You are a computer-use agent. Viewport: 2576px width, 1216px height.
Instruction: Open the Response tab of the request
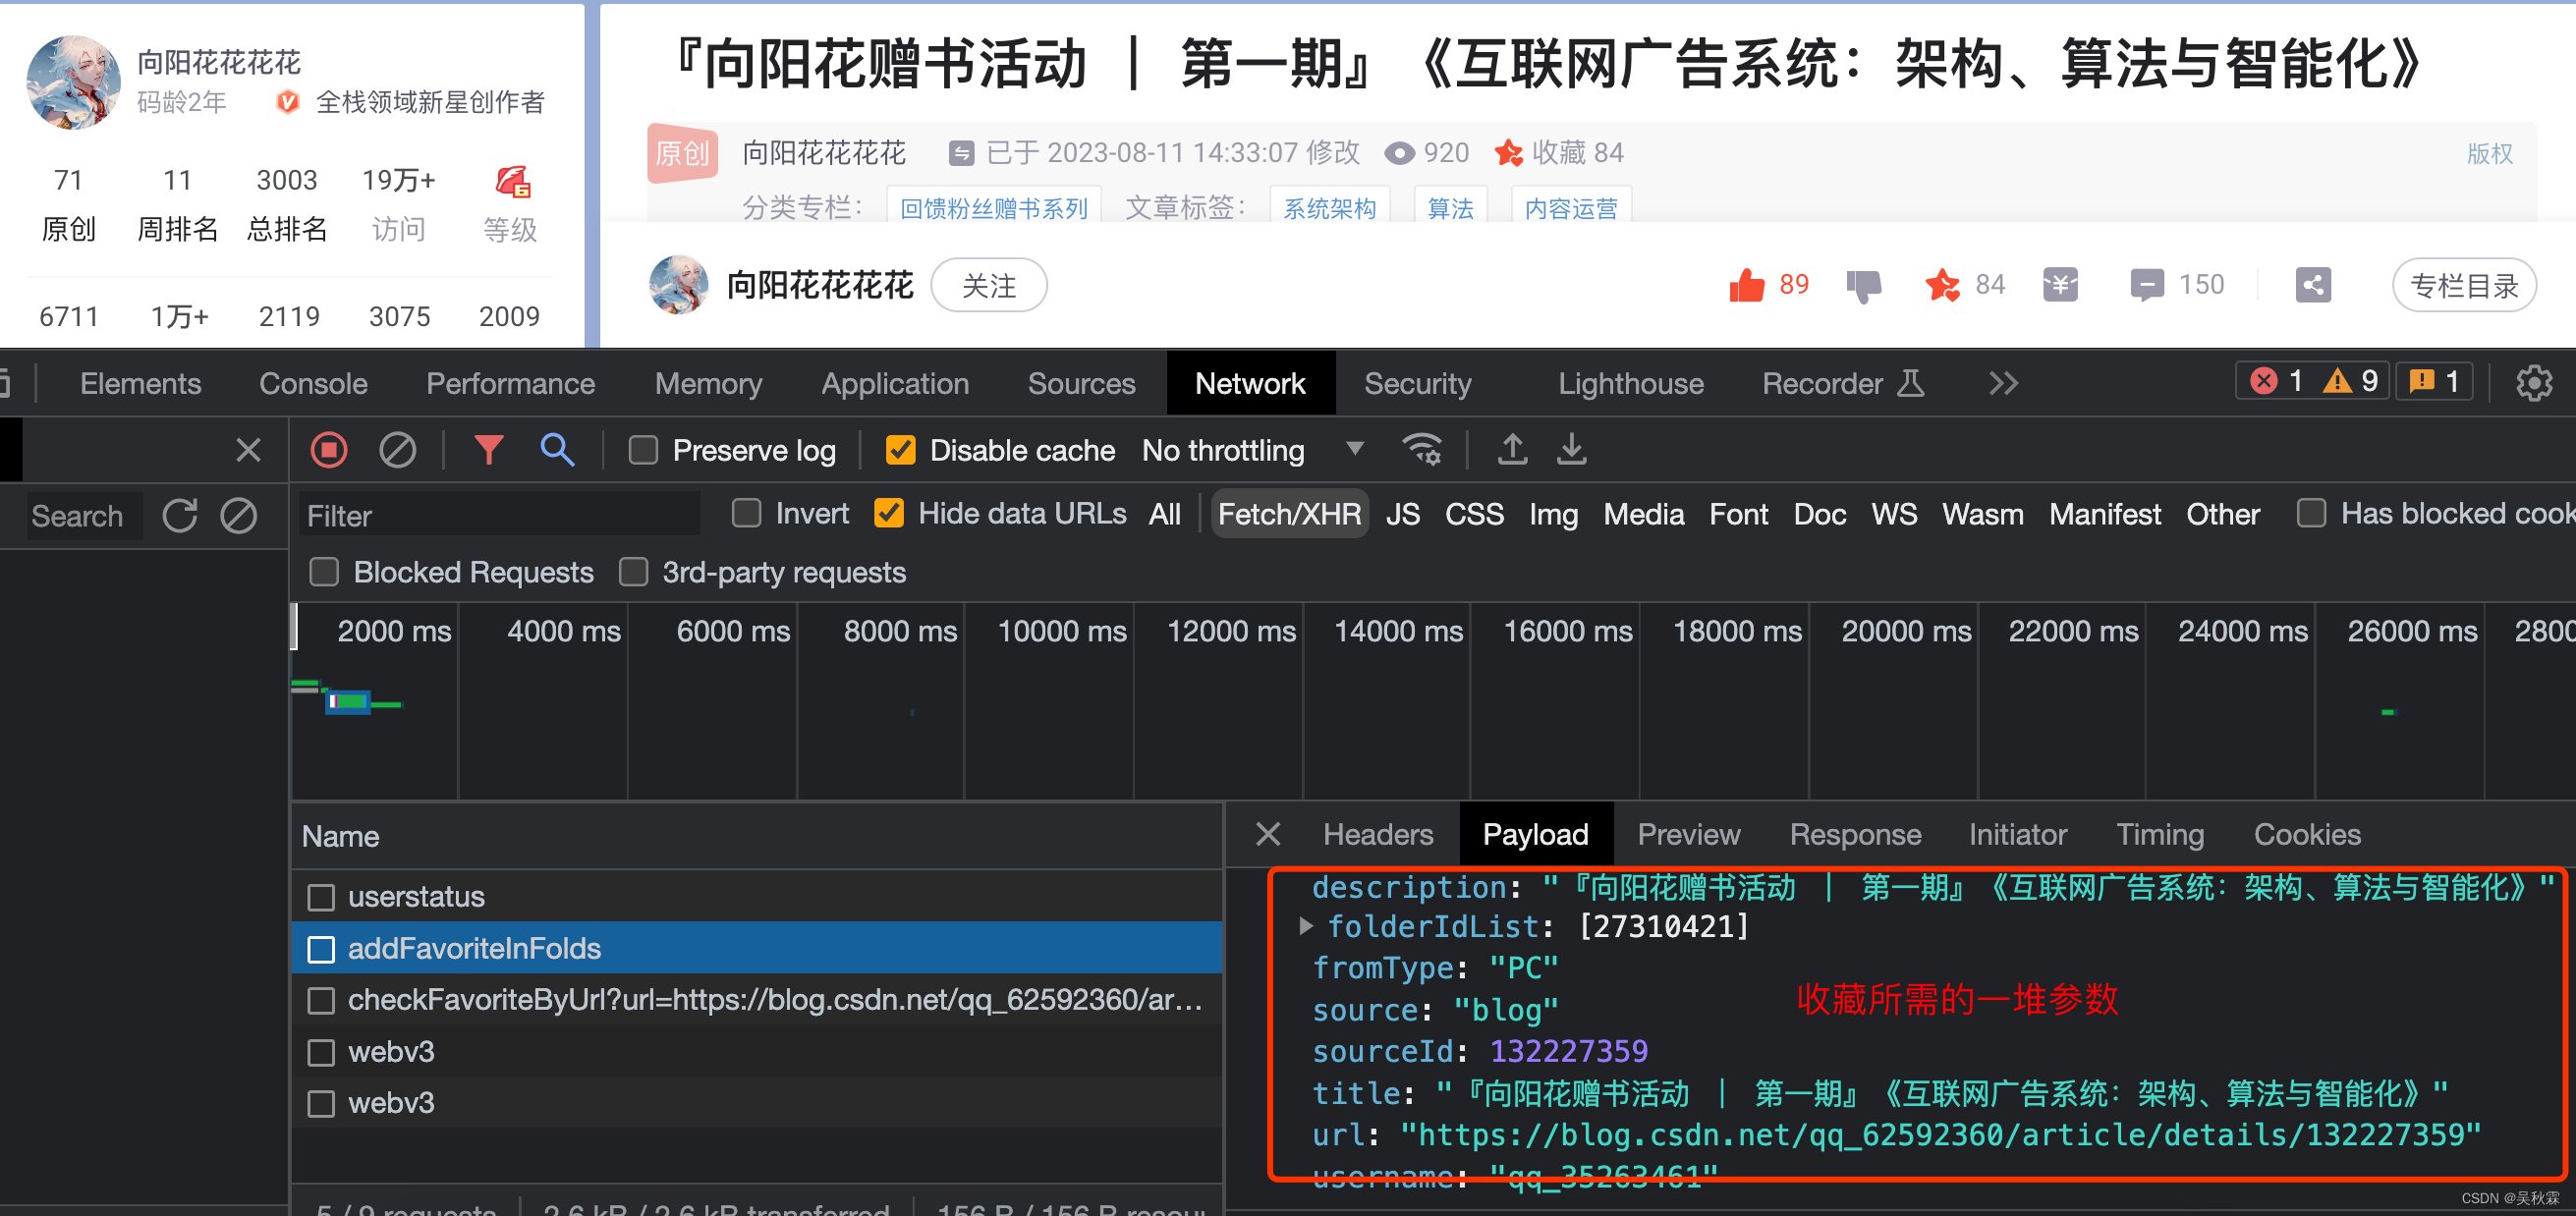pyautogui.click(x=1855, y=834)
